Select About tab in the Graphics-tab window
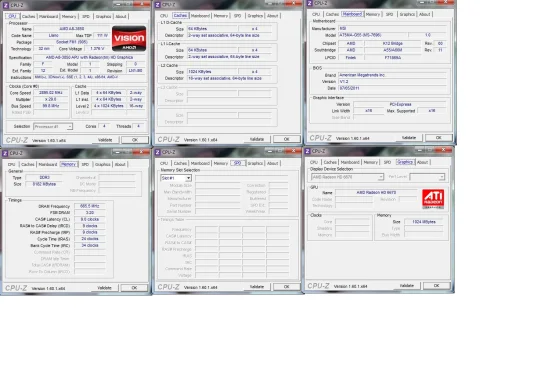The height and width of the screenshot is (384, 559). click(422, 162)
